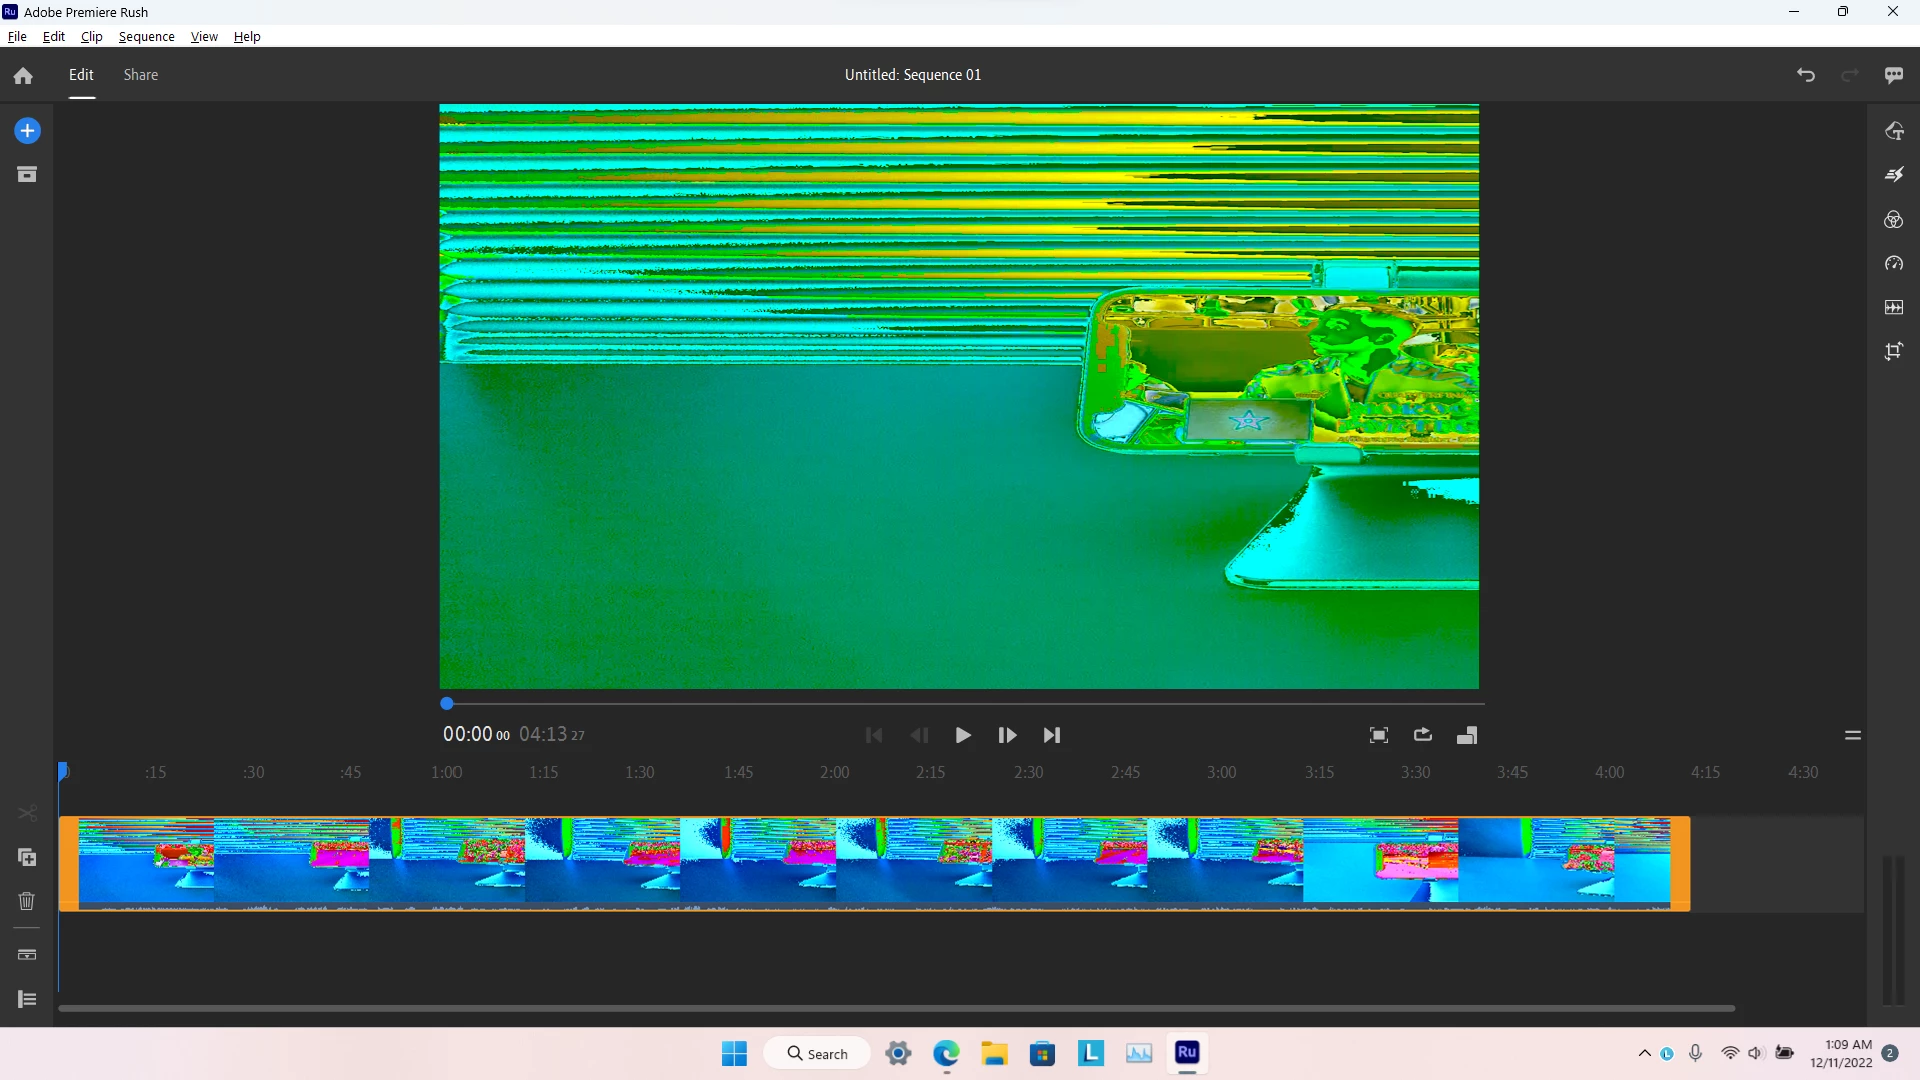Screen dimensions: 1920x1080
Task: Click the blue Add Media plus button
Action: pos(27,131)
